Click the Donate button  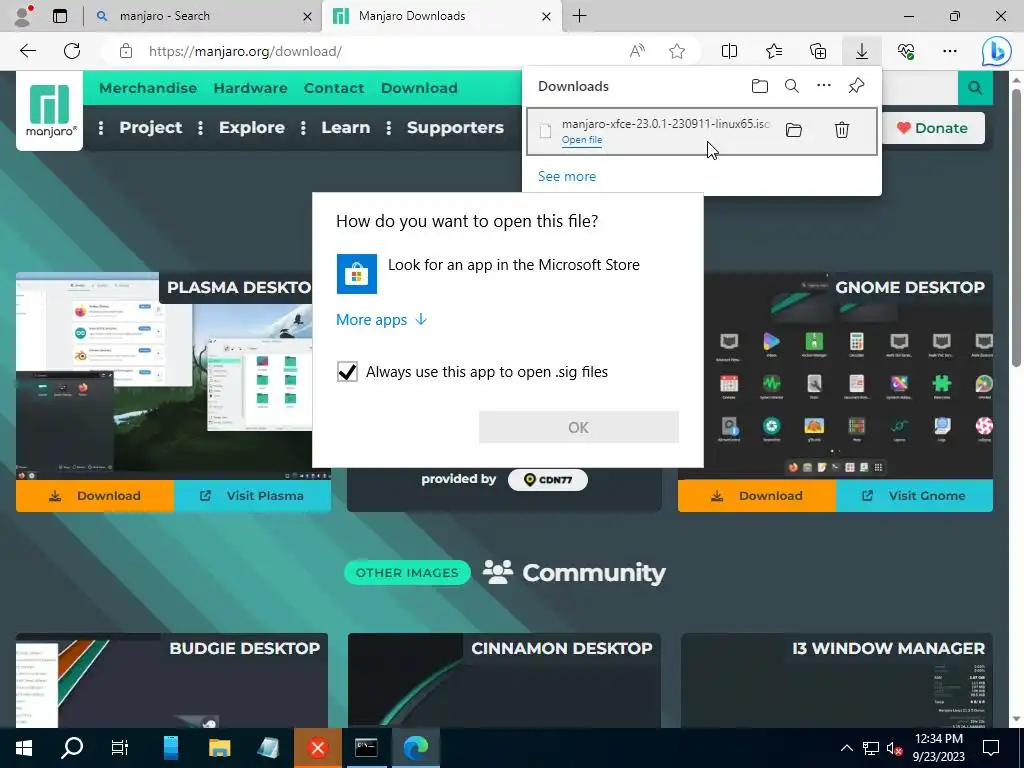933,128
